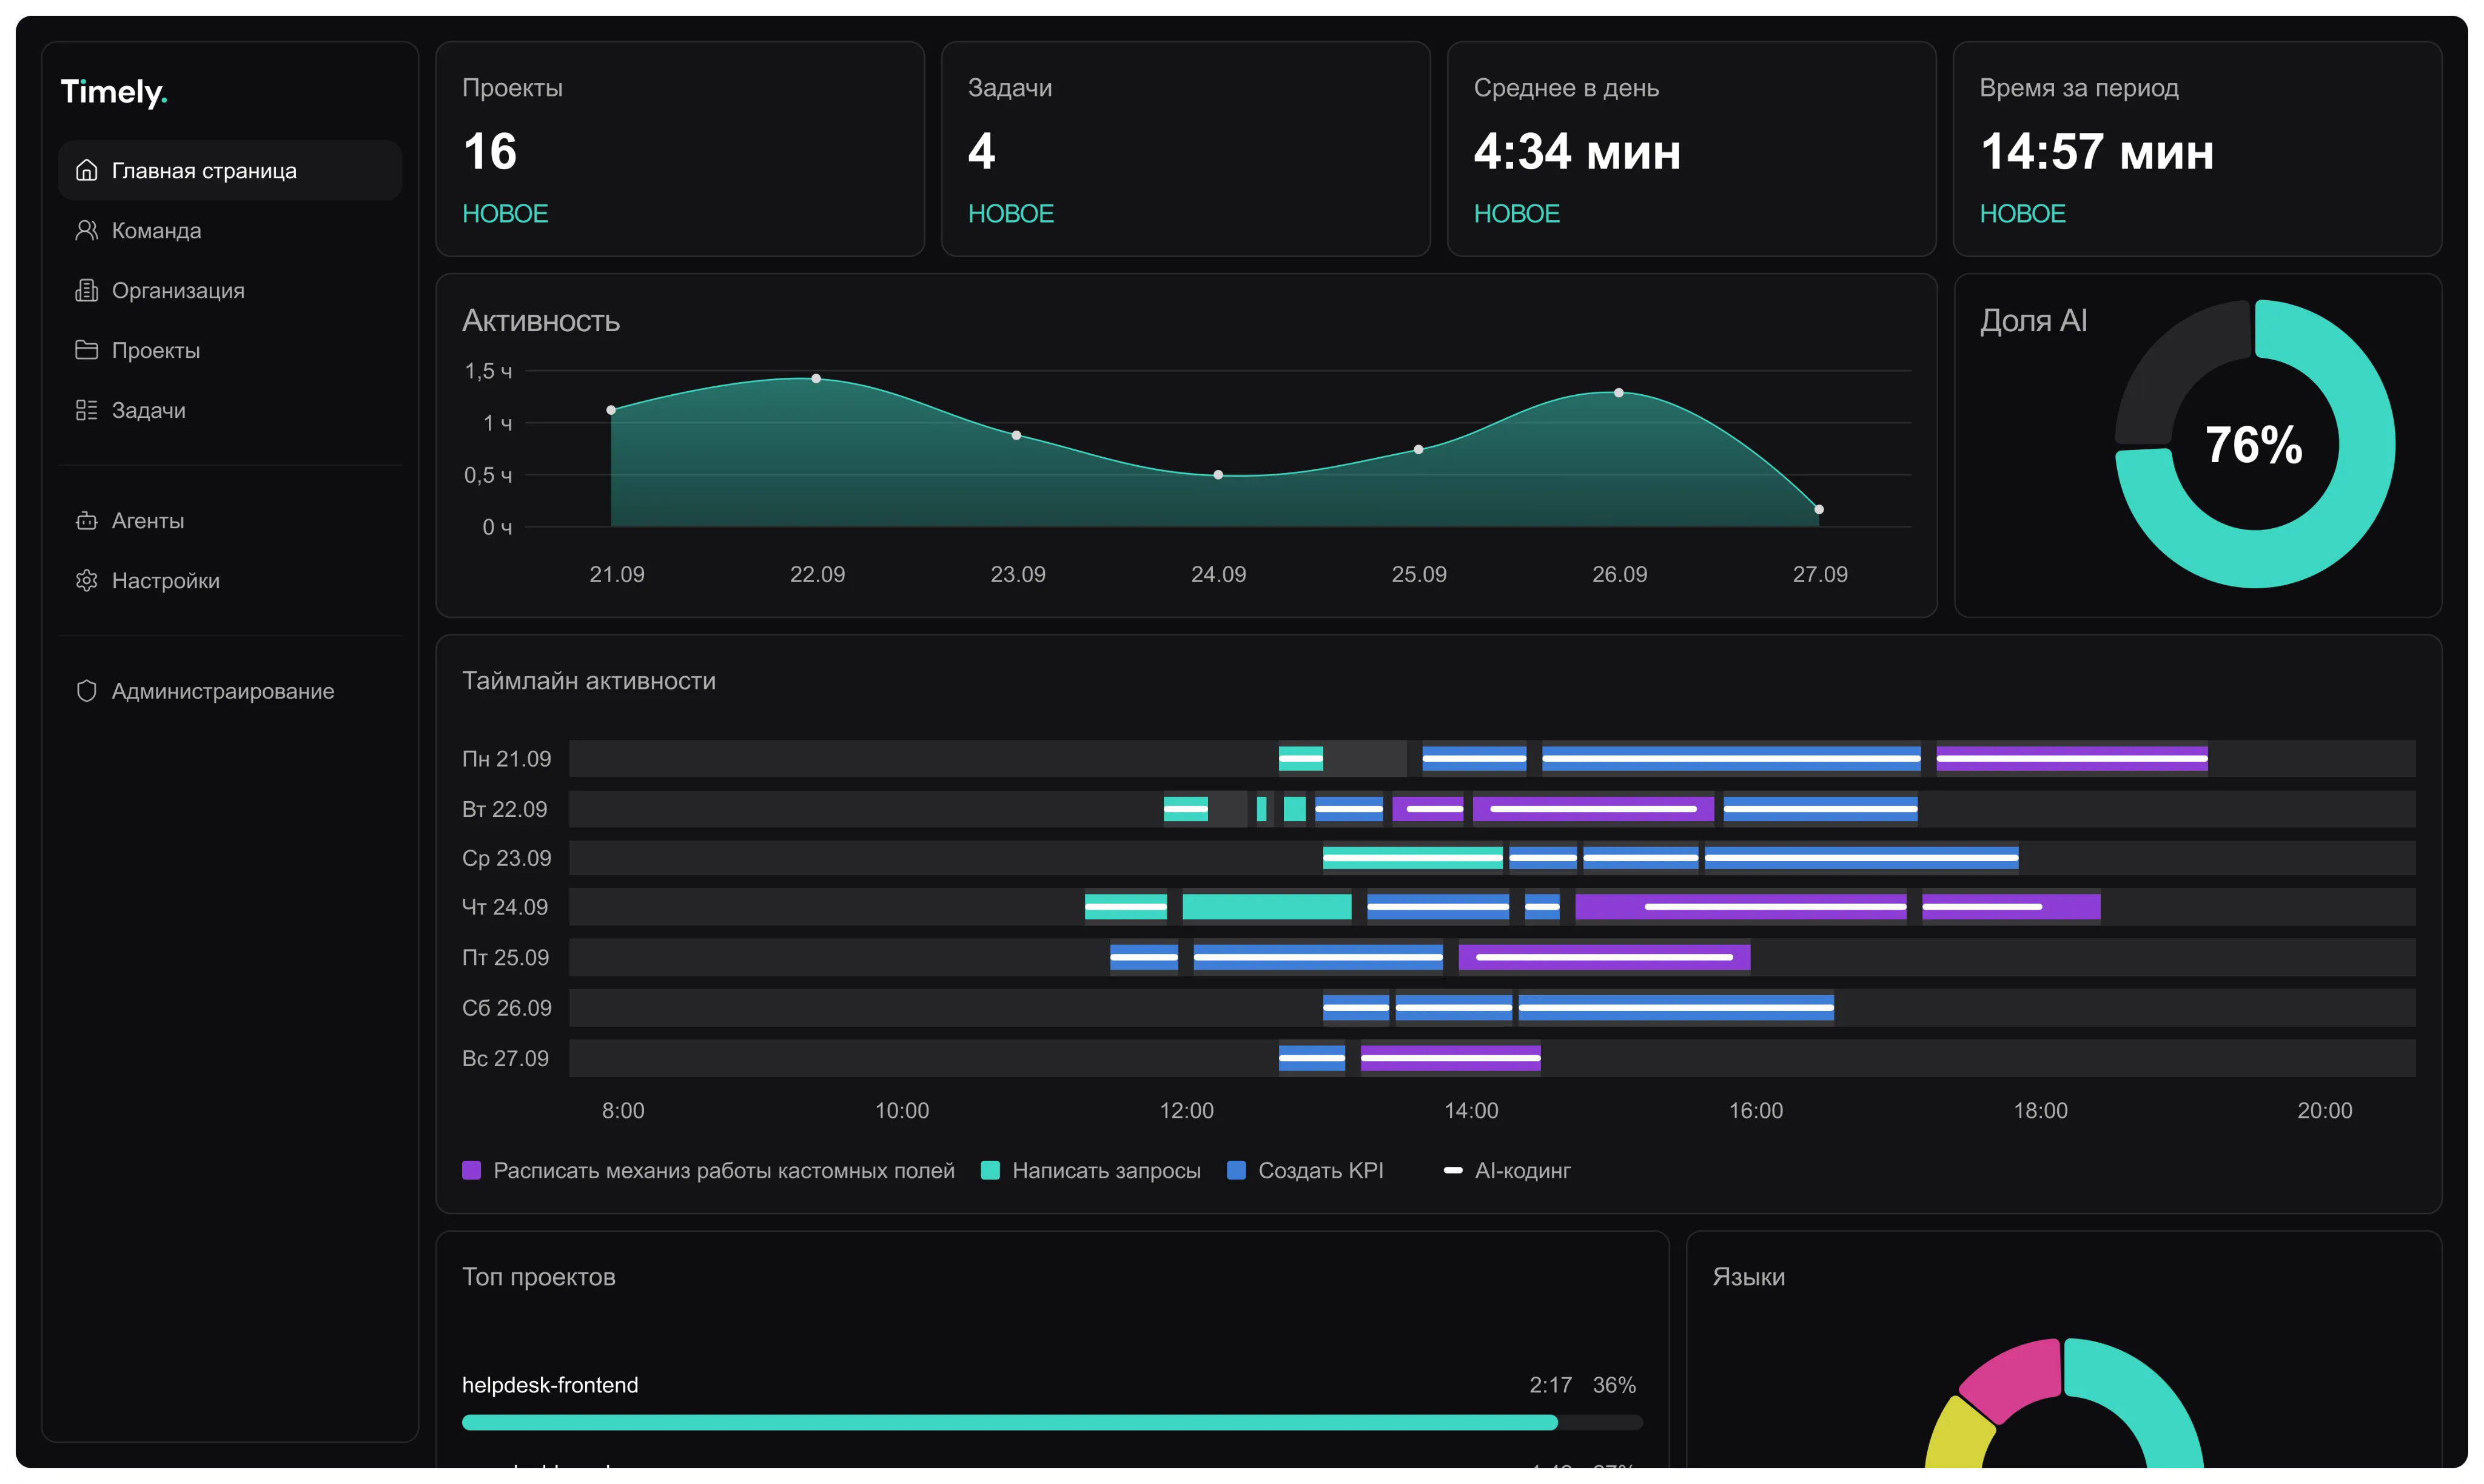Click the 14:57 мин period value

pyautogui.click(x=2097, y=152)
